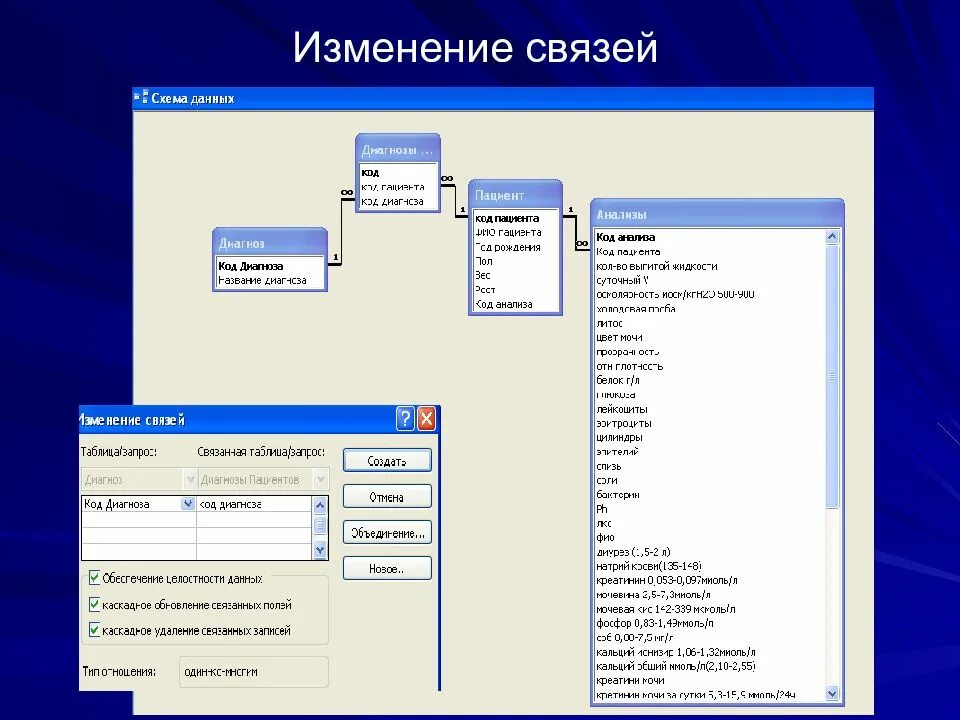Click the Новое.. button

(x=387, y=568)
